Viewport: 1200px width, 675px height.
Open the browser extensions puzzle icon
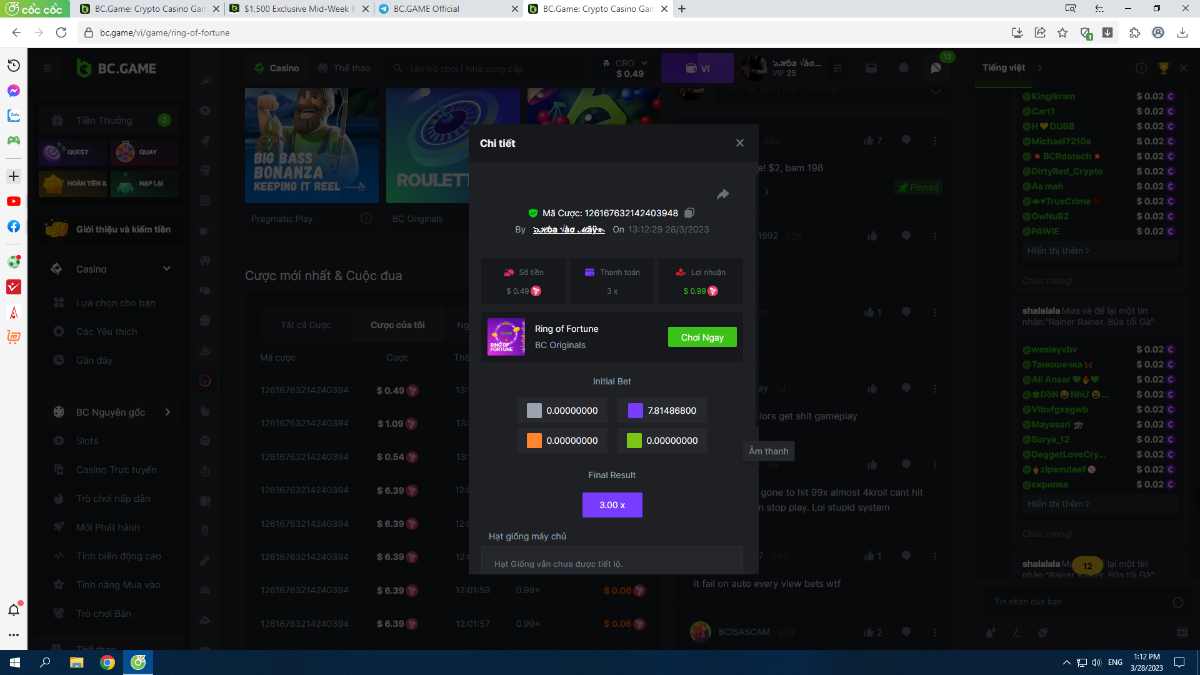tap(1134, 32)
